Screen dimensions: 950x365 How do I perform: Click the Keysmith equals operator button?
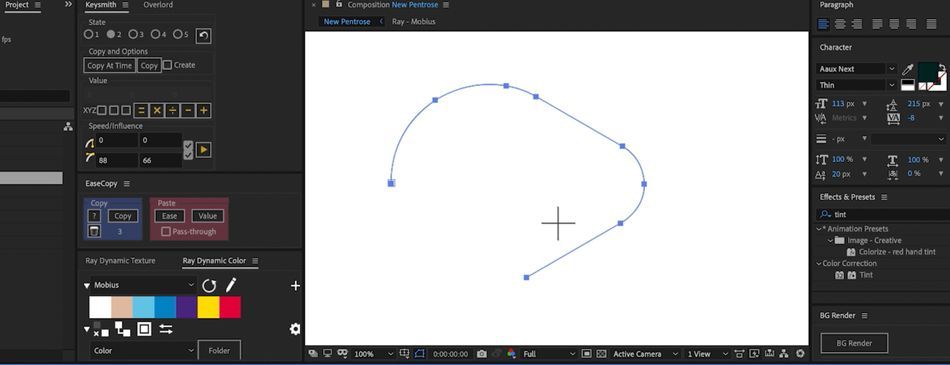pos(141,110)
